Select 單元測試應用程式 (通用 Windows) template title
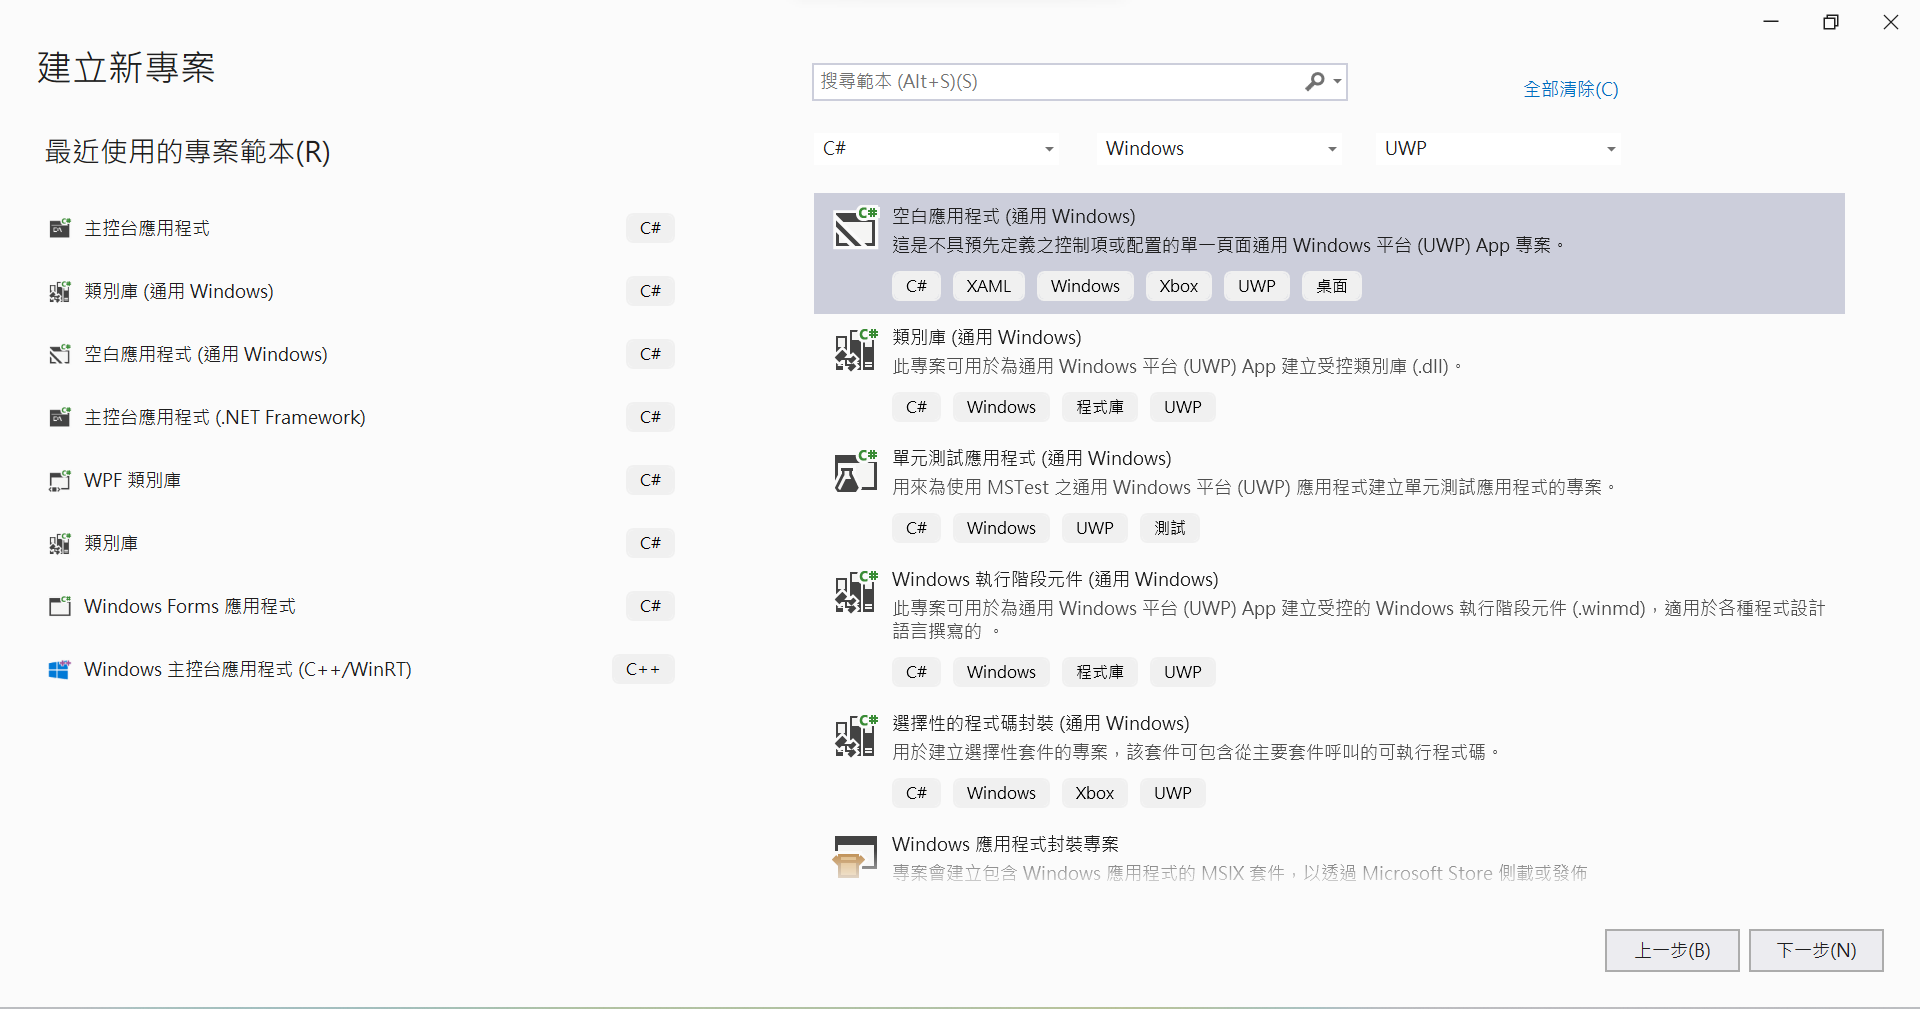Image resolution: width=1920 pixels, height=1009 pixels. [1031, 458]
